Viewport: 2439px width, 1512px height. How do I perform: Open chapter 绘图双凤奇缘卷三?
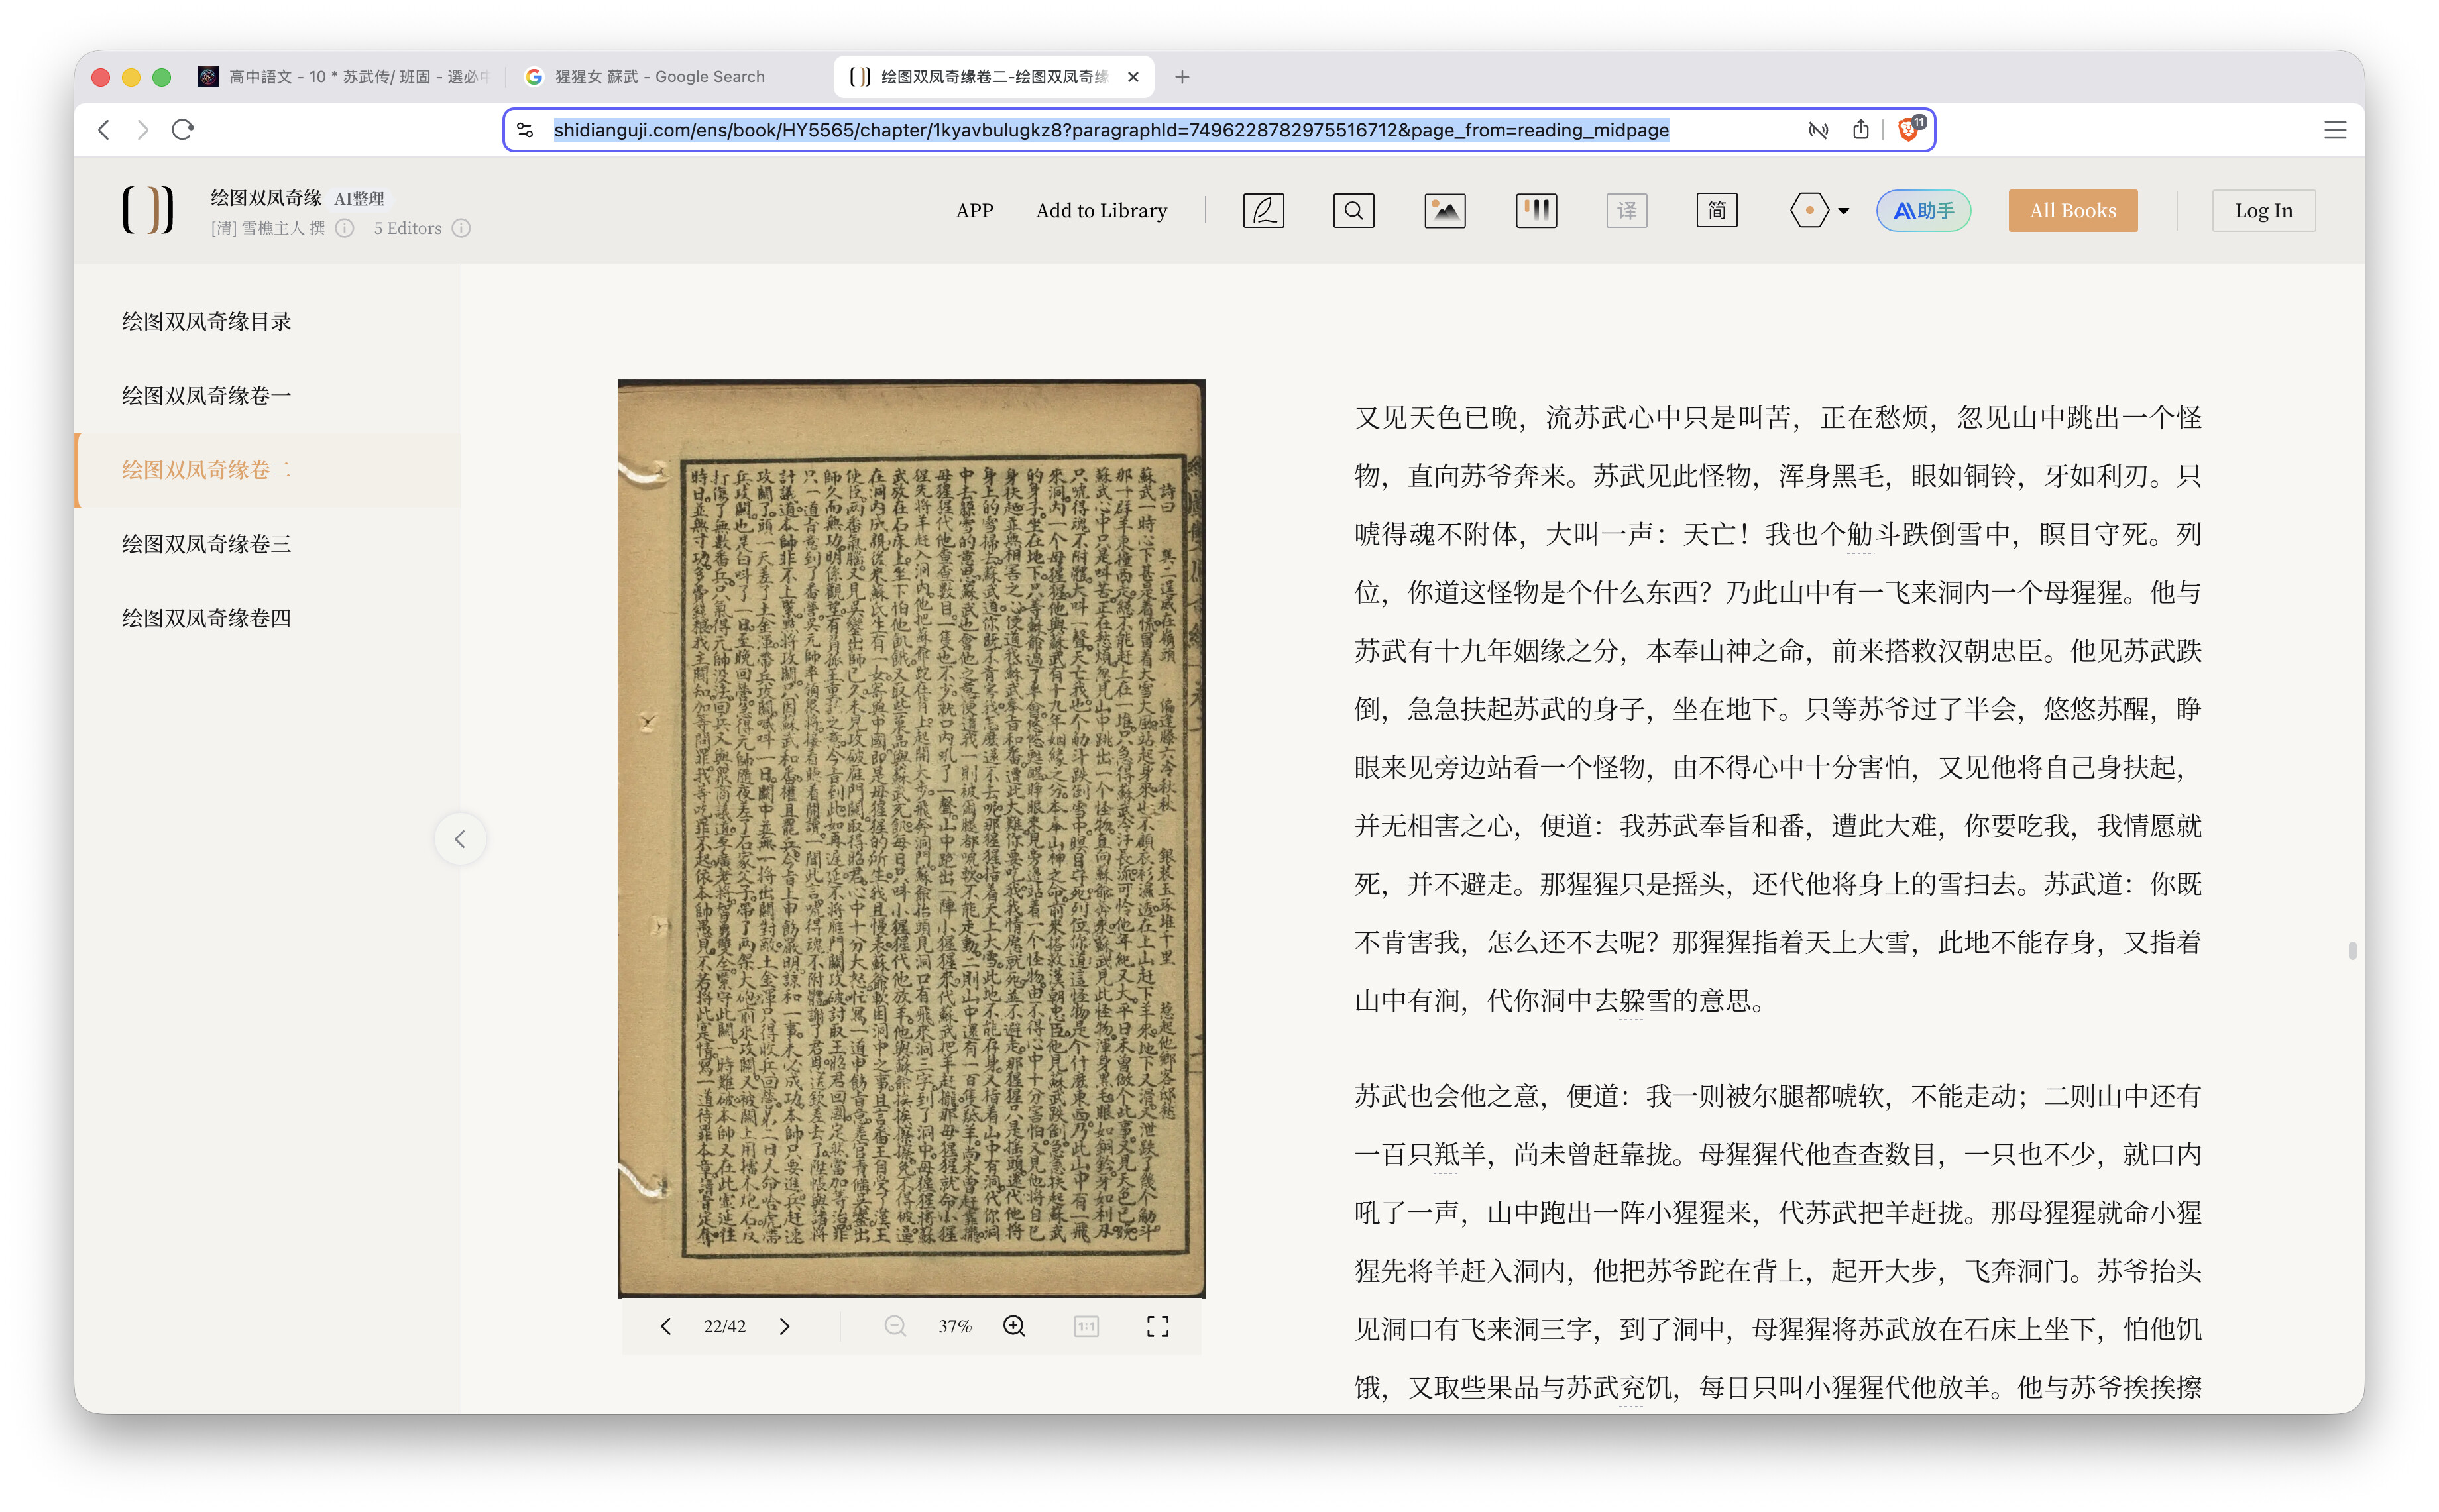point(206,544)
